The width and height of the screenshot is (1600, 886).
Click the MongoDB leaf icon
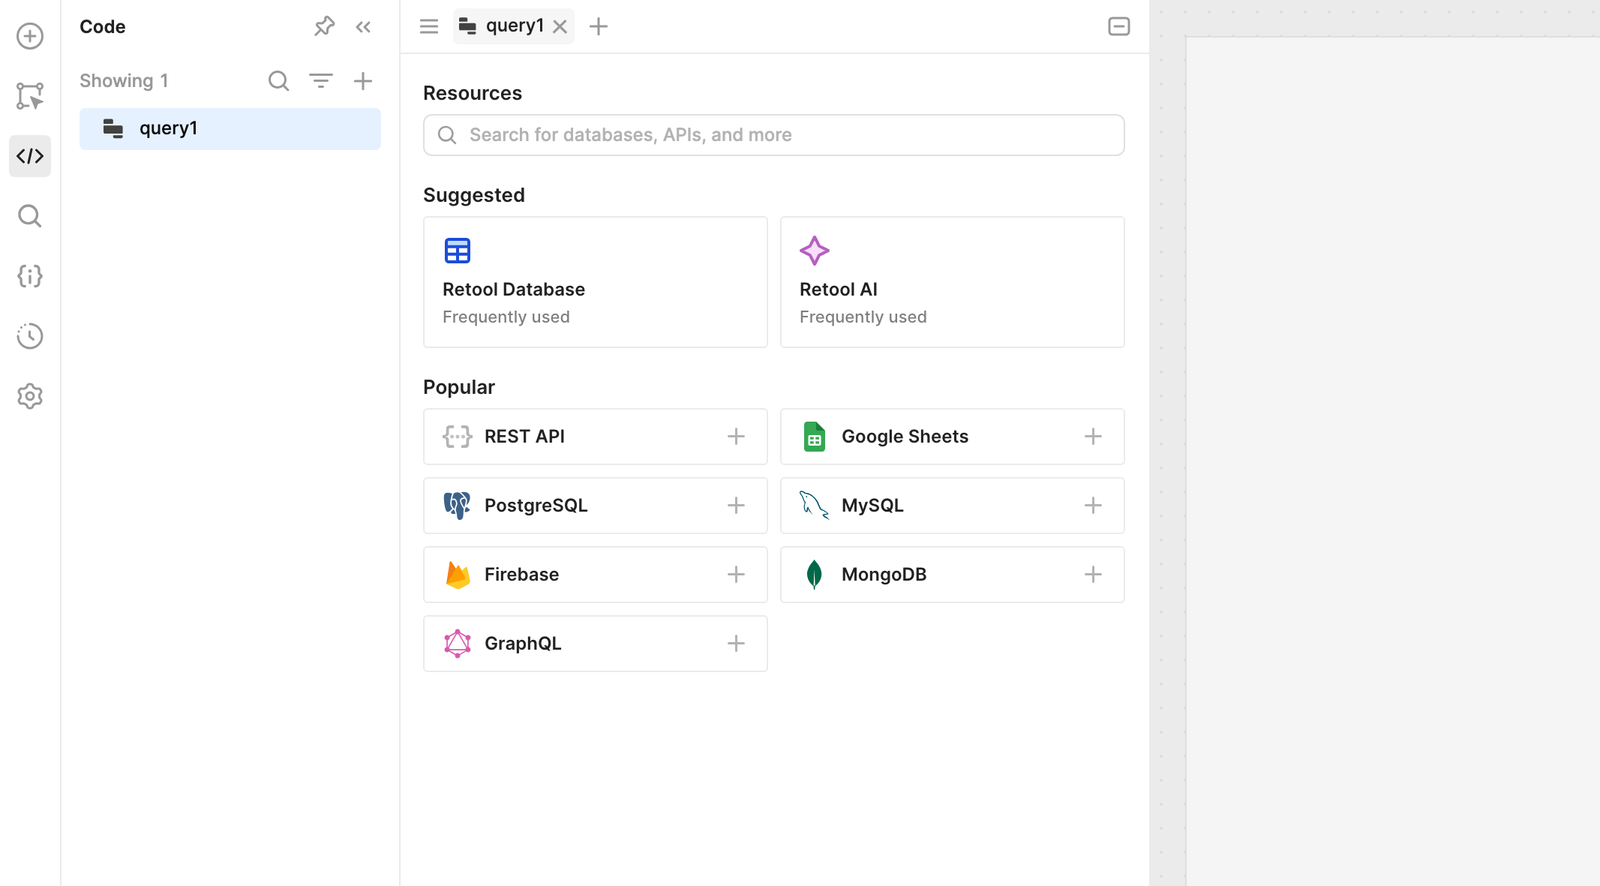point(814,575)
